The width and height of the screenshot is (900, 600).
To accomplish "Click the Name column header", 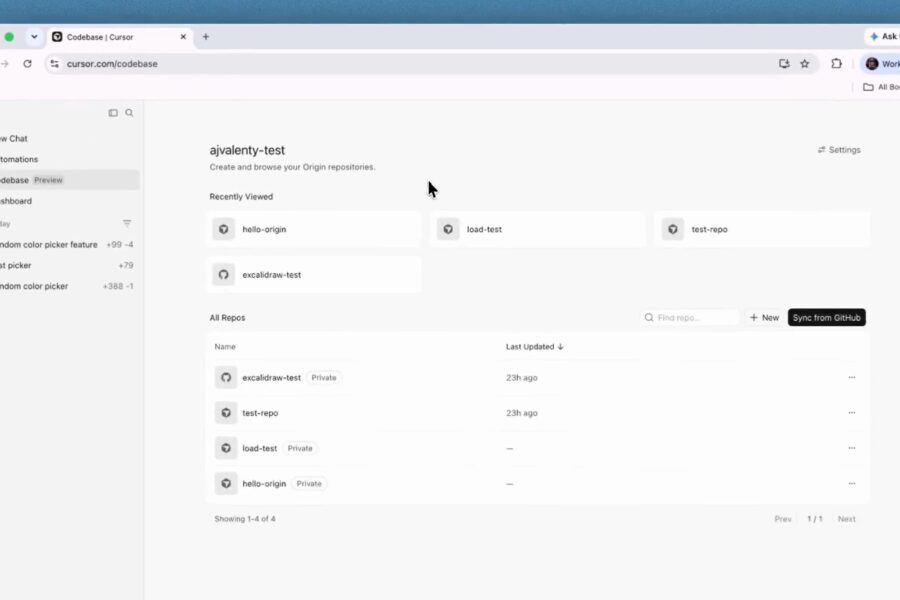I will pyautogui.click(x=225, y=347).
